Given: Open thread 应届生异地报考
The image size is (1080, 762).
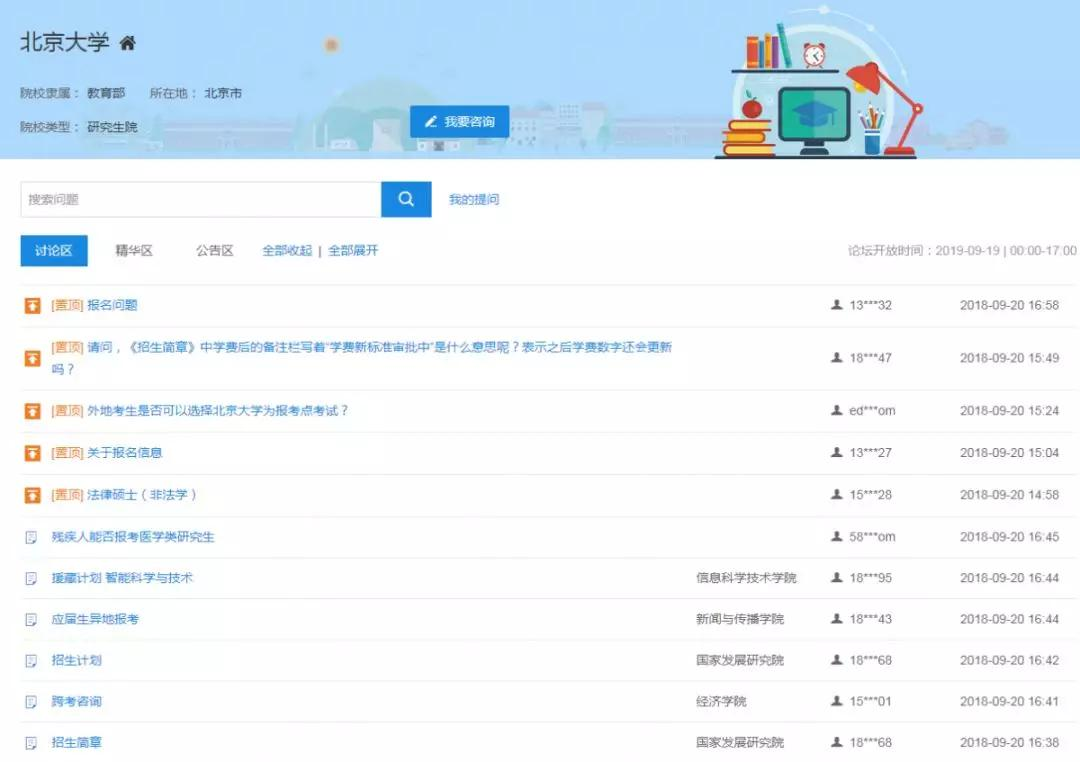Looking at the screenshot, I should (x=95, y=619).
